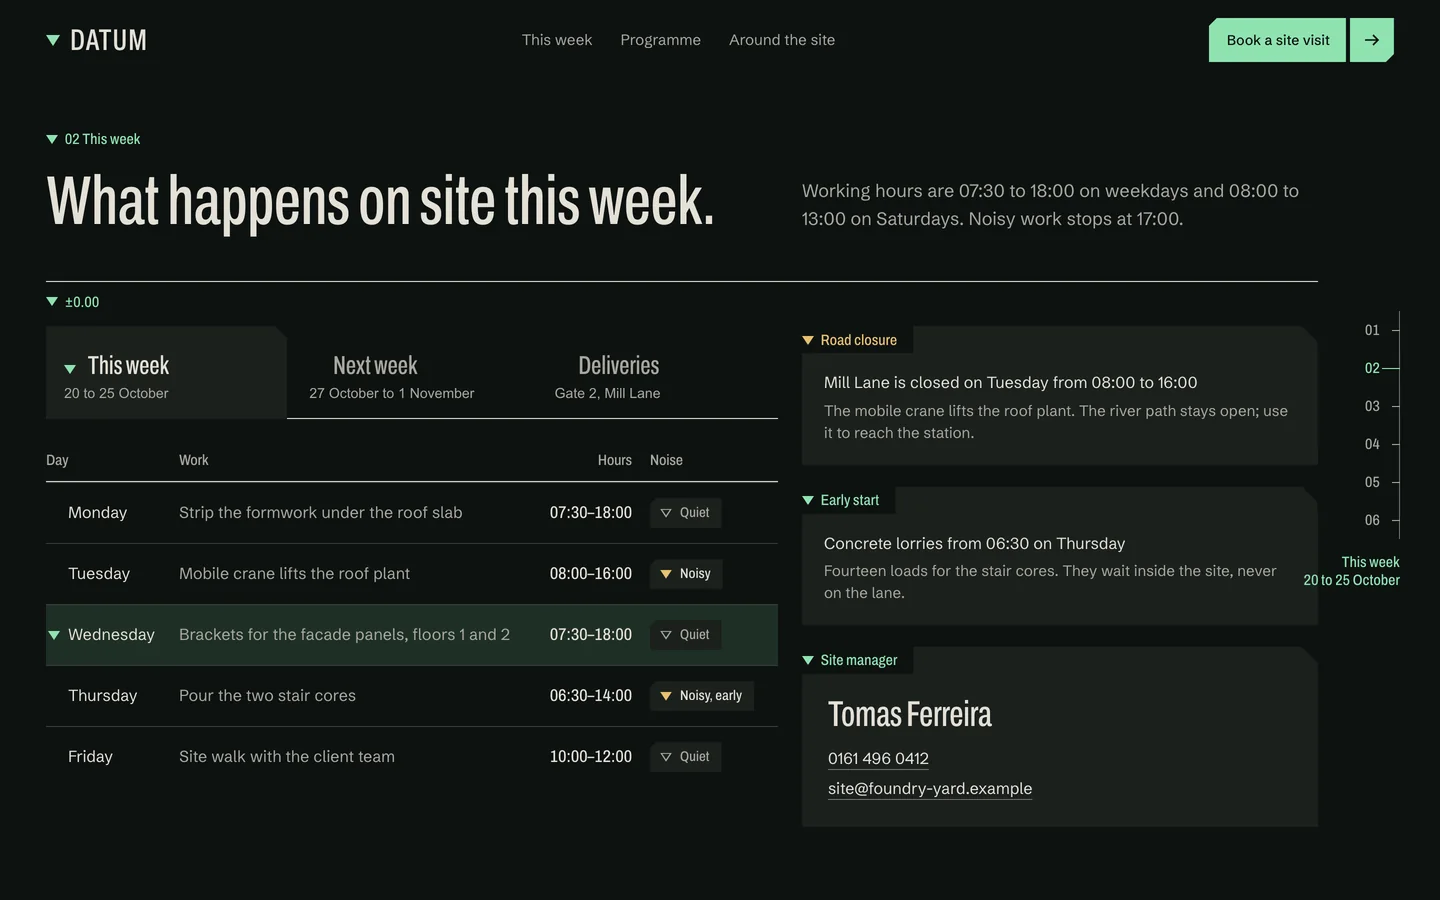Click 'The mobile crane lifts the roof plant' description

pos(1056,422)
